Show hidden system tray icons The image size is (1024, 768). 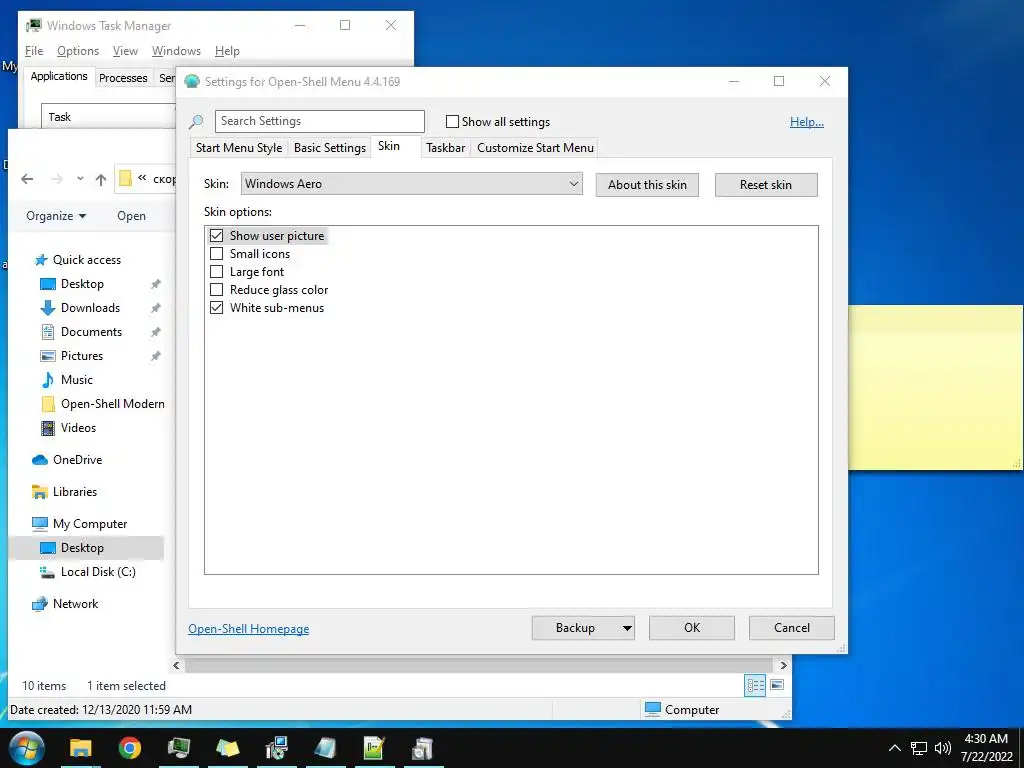[x=895, y=748]
